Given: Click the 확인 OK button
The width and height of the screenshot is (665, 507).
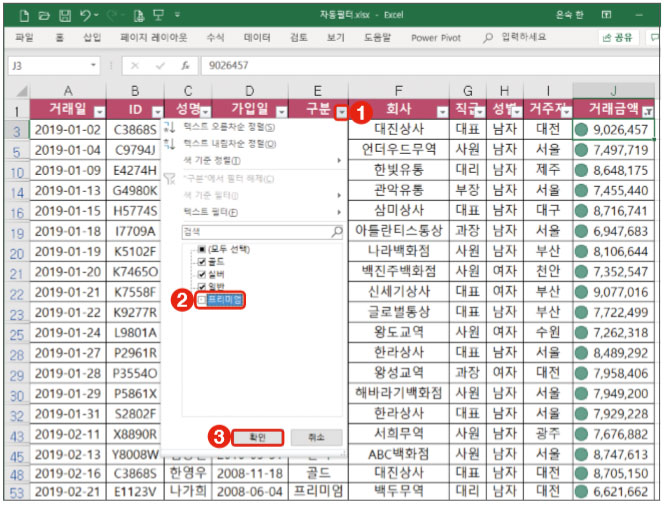Looking at the screenshot, I should [x=257, y=437].
